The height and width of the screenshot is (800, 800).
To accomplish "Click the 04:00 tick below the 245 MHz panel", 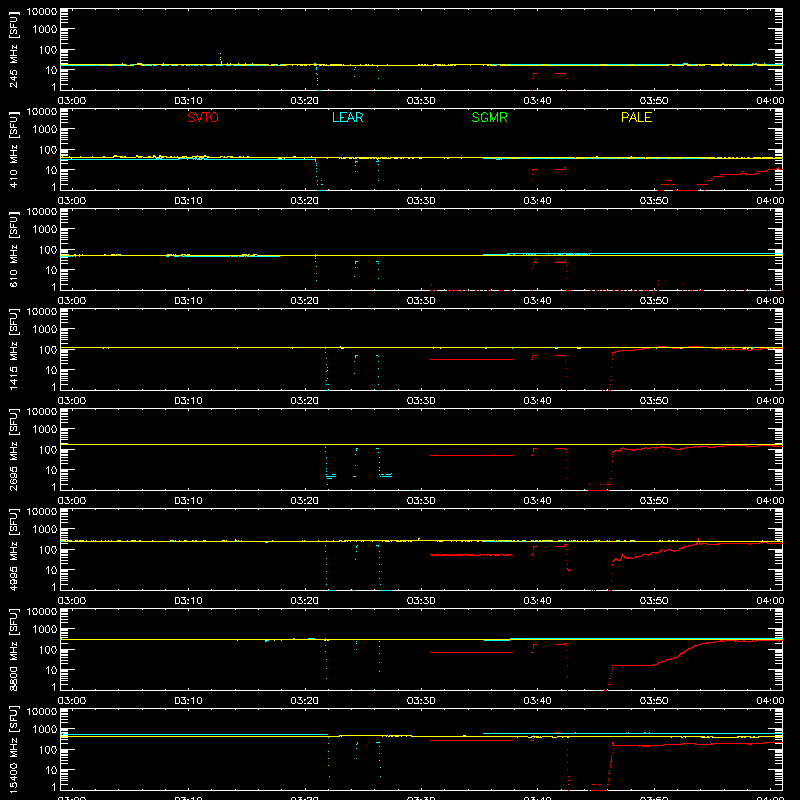I will click(770, 101).
